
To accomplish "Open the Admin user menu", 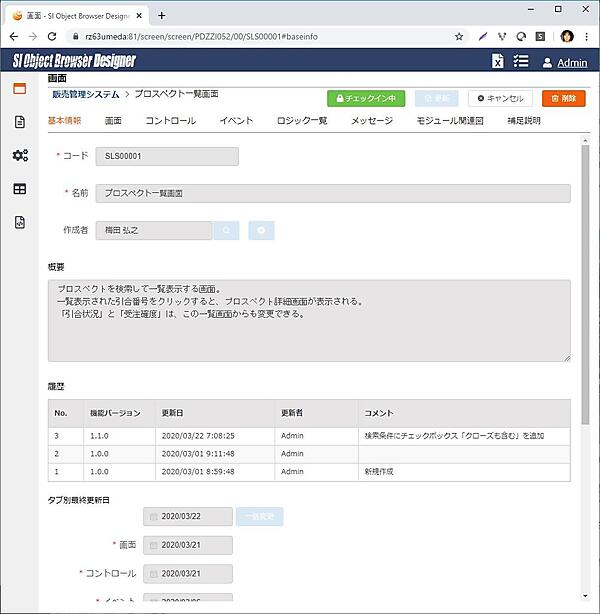I will [565, 62].
